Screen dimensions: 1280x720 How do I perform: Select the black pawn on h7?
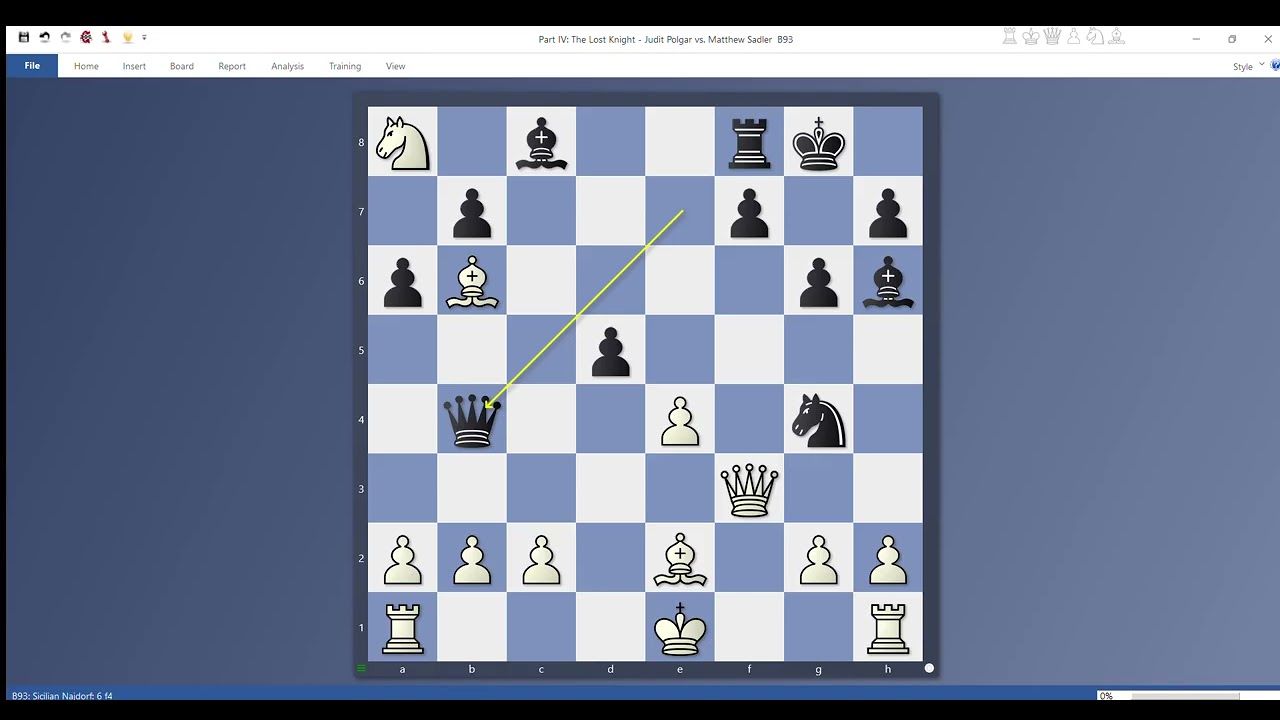[x=888, y=211]
